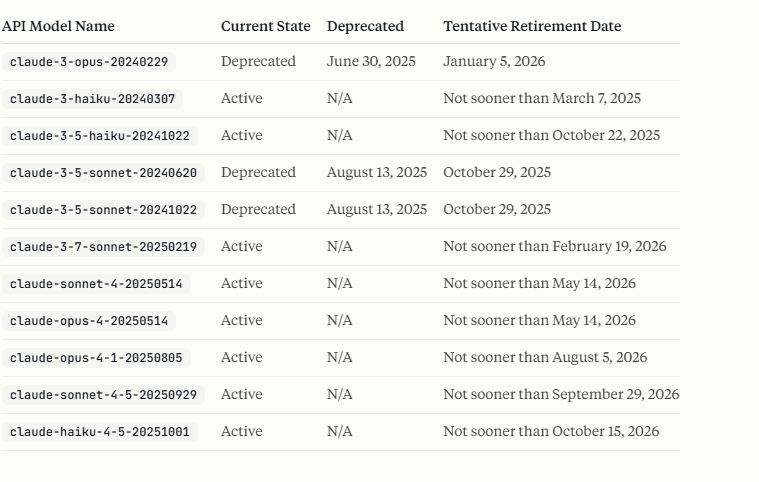Select the claude-3-5-sonnet-20241022 model name

(x=103, y=210)
